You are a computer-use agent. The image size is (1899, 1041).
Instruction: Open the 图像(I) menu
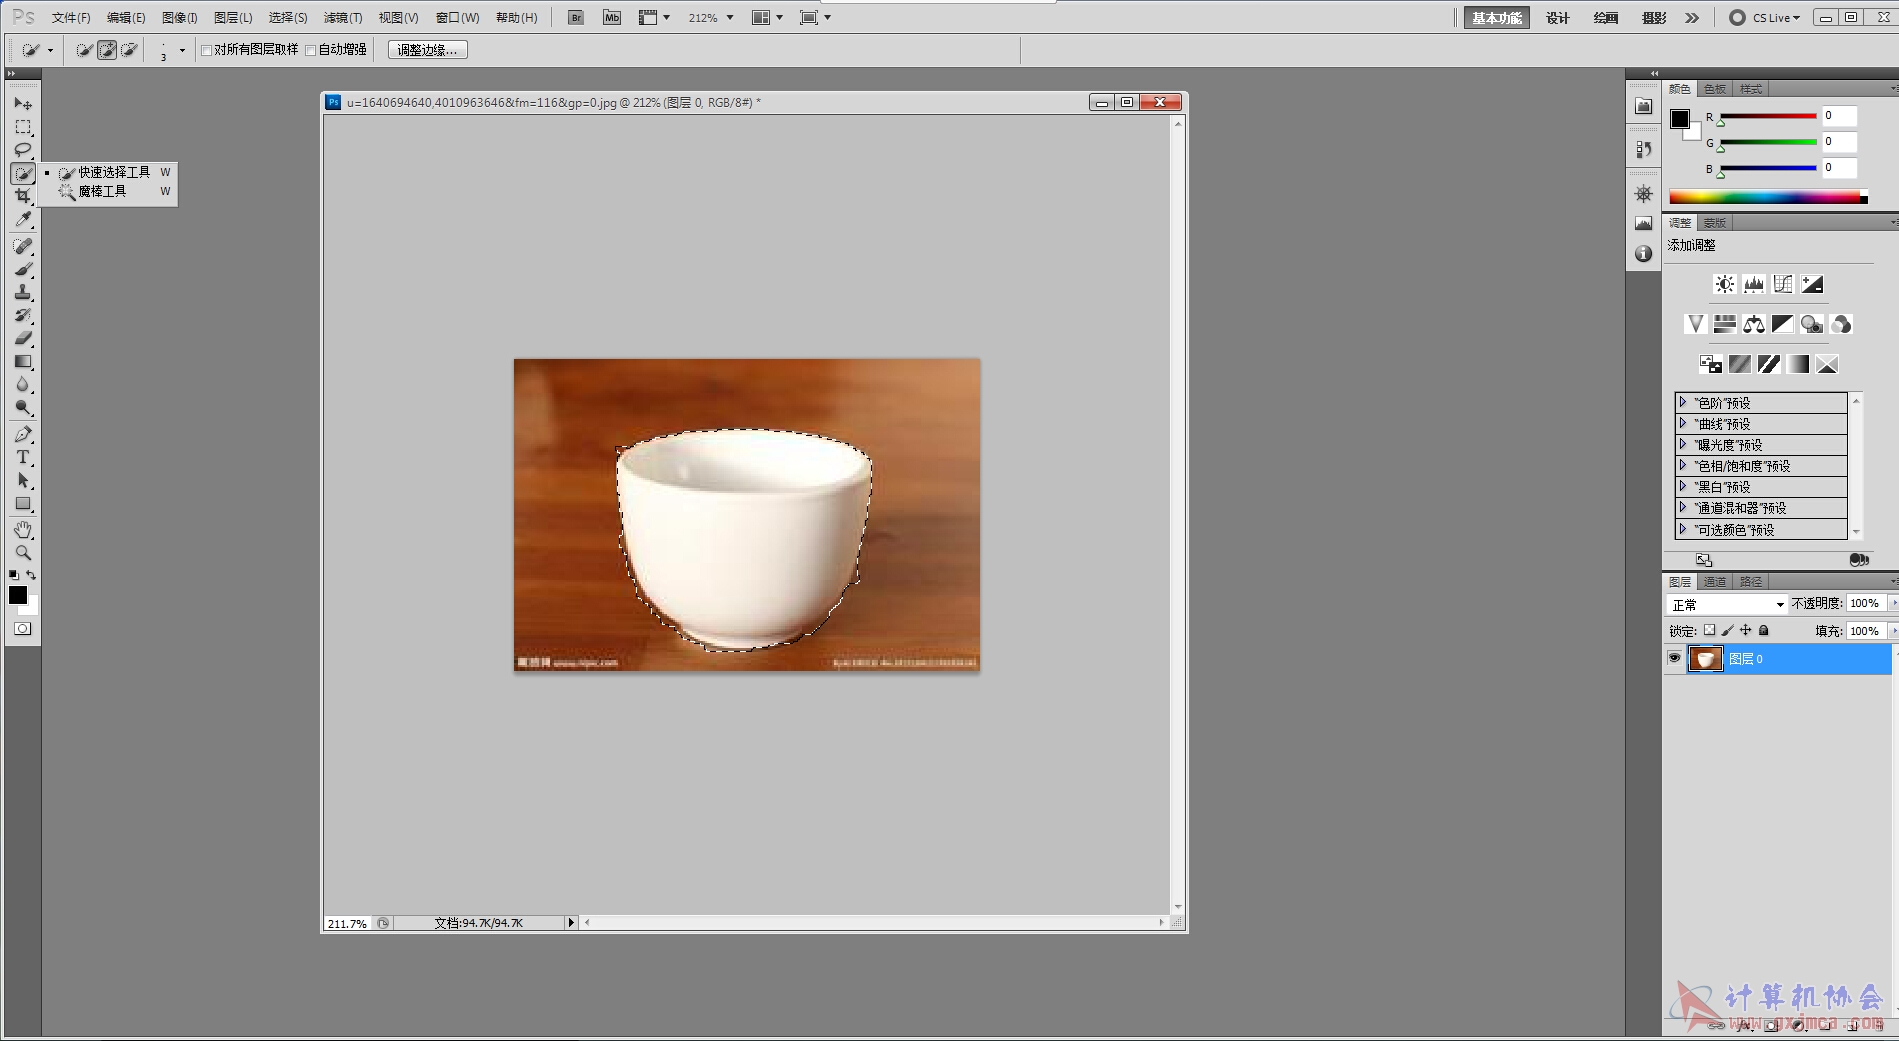180,18
